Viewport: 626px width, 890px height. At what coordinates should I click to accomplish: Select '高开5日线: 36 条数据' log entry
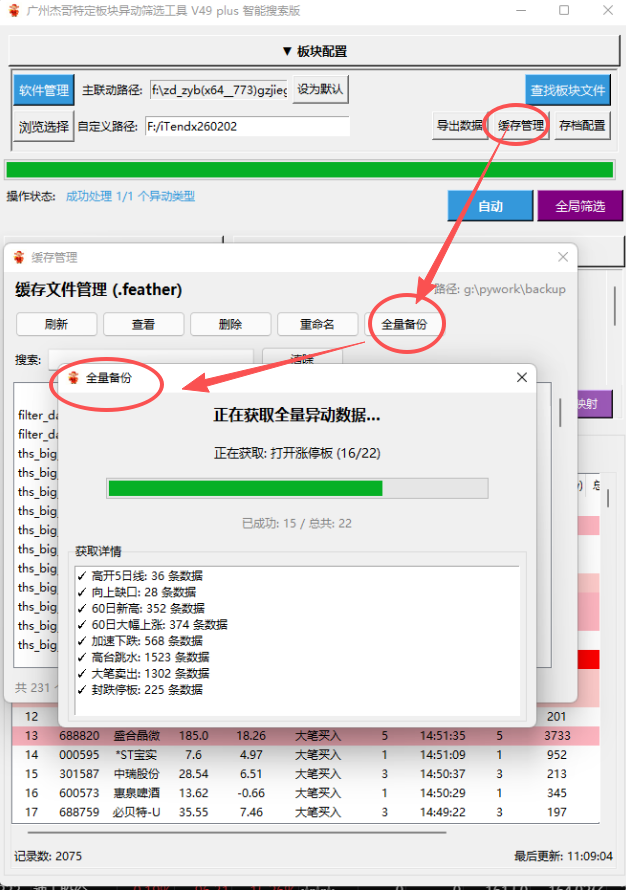pos(140,576)
